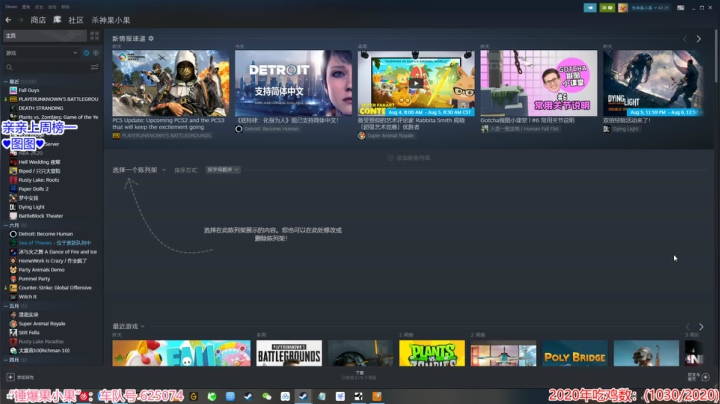Open the account name dropdown
Image resolution: width=720 pixels, height=404 pixels.
[650, 8]
